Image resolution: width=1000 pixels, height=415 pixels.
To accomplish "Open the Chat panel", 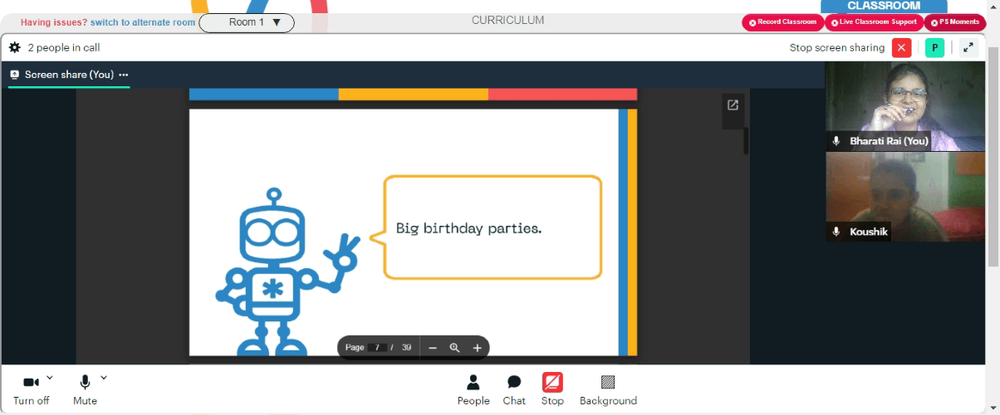I will pyautogui.click(x=514, y=390).
